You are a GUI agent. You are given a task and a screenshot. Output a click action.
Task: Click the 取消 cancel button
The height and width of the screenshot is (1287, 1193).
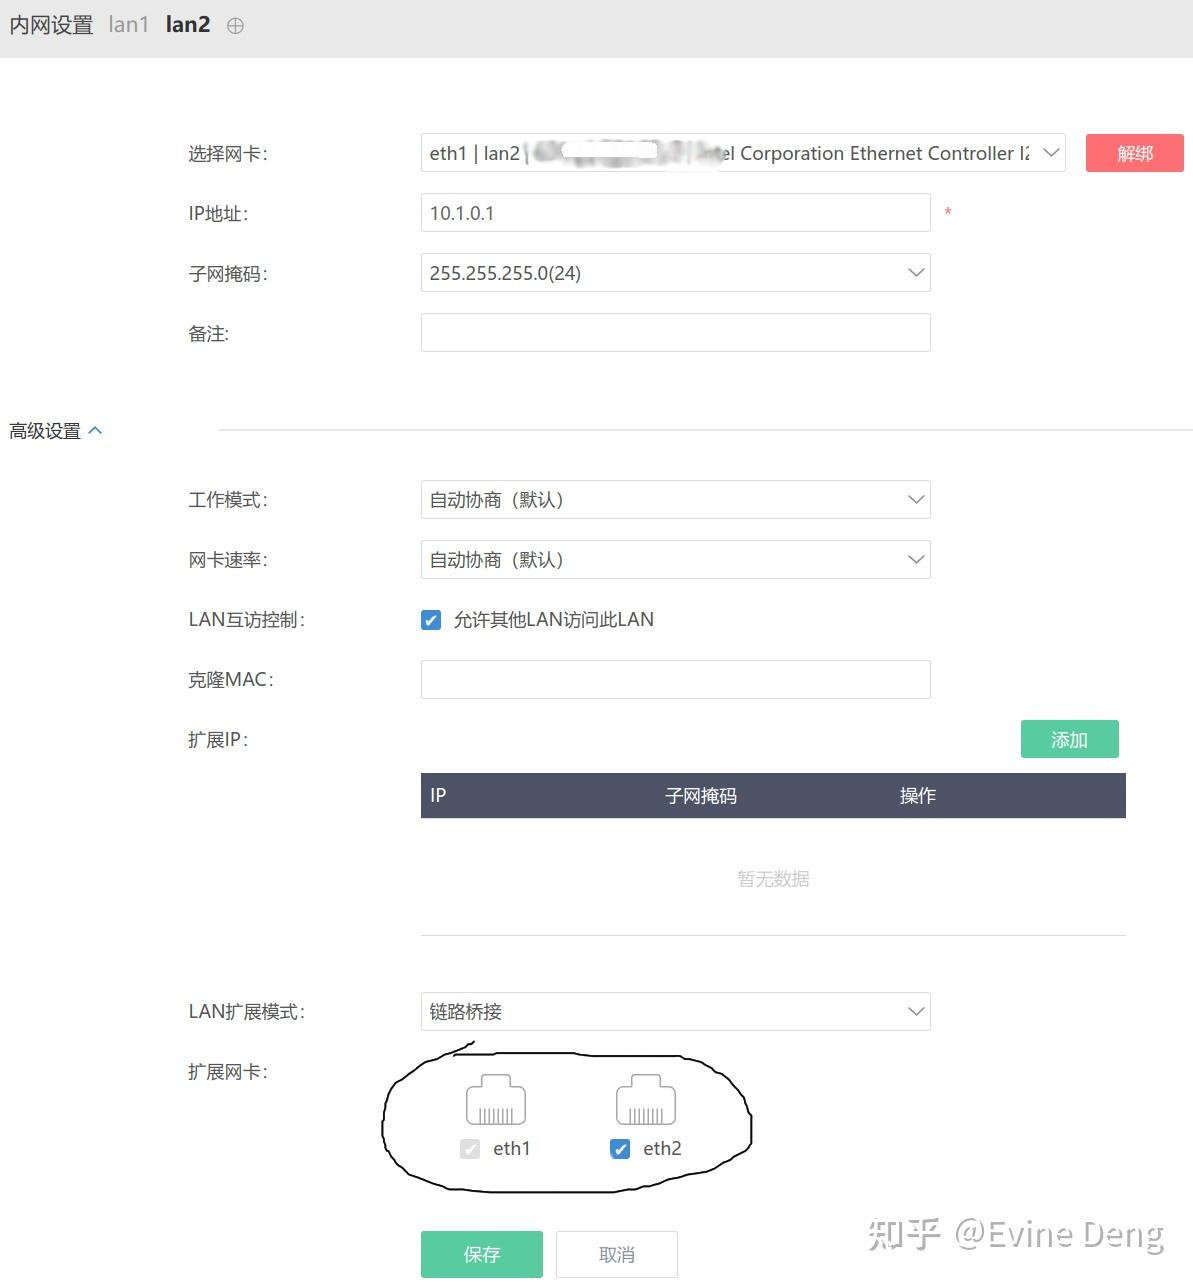click(616, 1254)
